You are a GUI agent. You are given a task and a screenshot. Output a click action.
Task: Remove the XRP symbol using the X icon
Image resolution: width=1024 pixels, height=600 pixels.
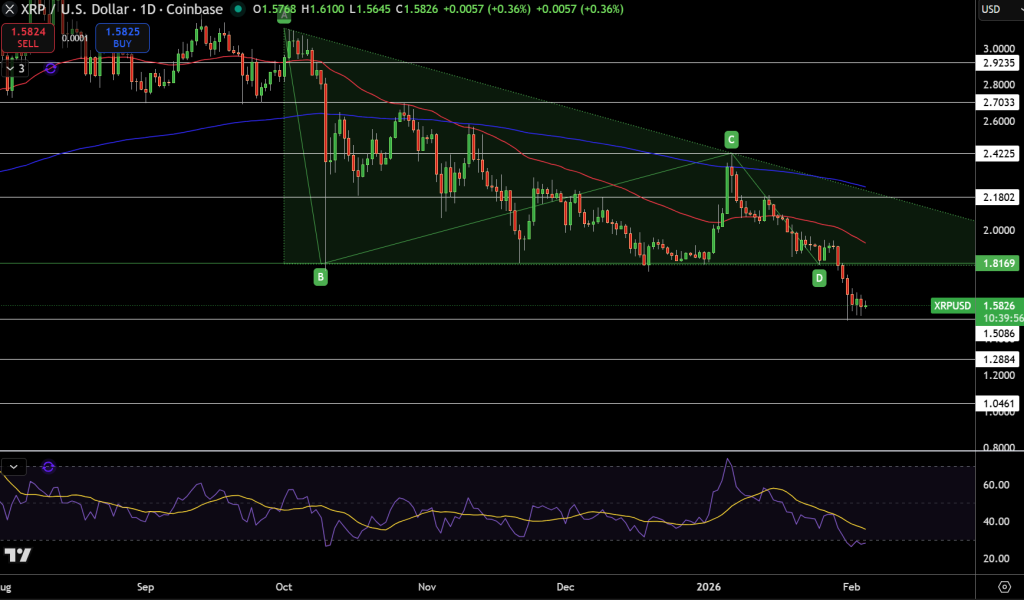tap(9, 9)
